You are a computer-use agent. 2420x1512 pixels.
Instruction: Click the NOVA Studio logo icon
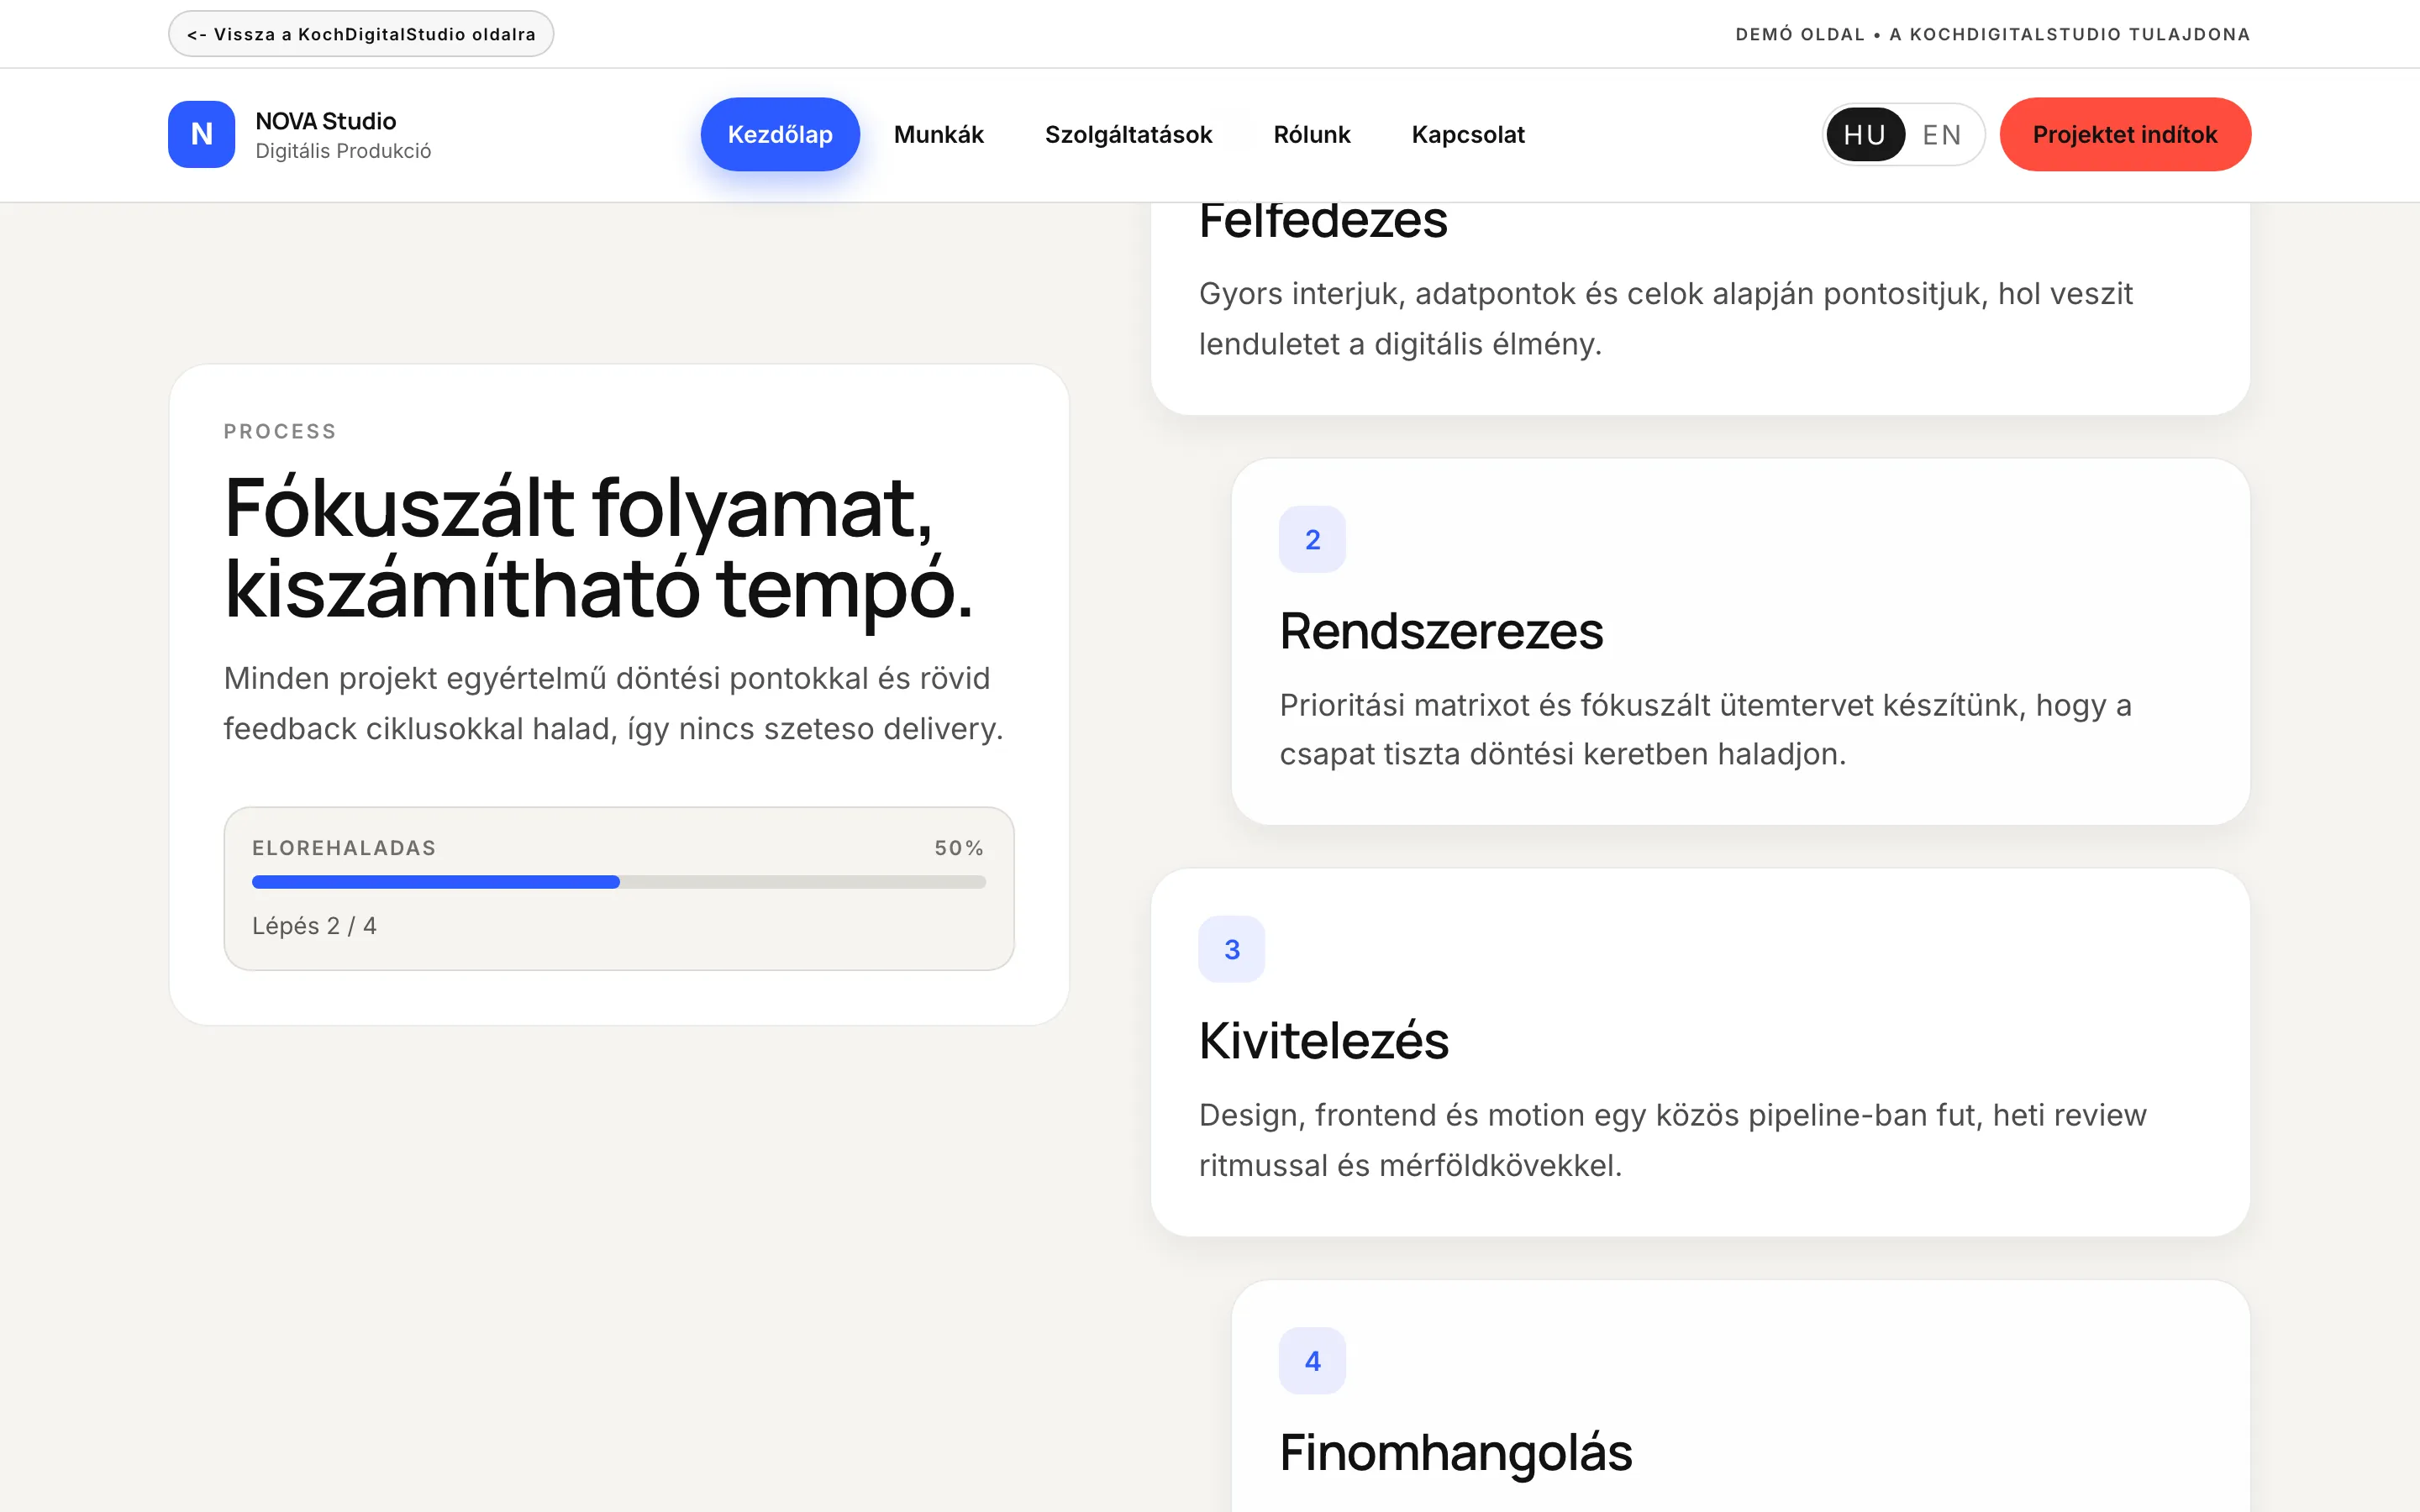pyautogui.click(x=201, y=134)
